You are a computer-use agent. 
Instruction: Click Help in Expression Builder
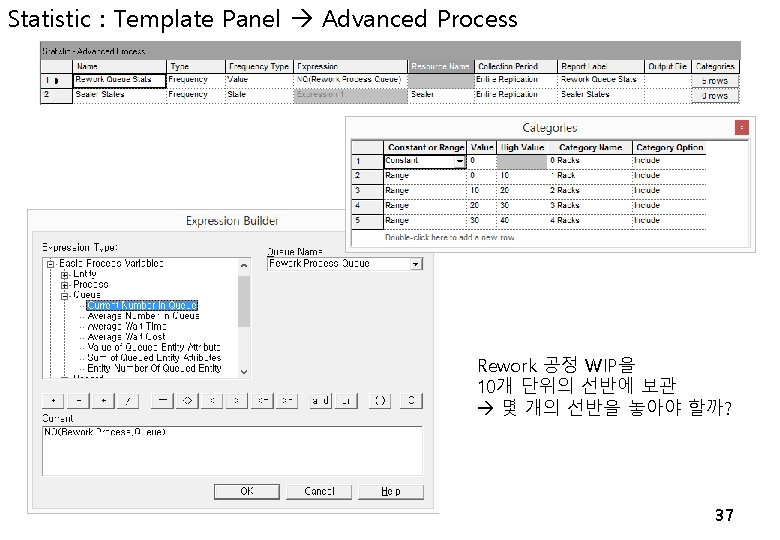pyautogui.click(x=391, y=491)
